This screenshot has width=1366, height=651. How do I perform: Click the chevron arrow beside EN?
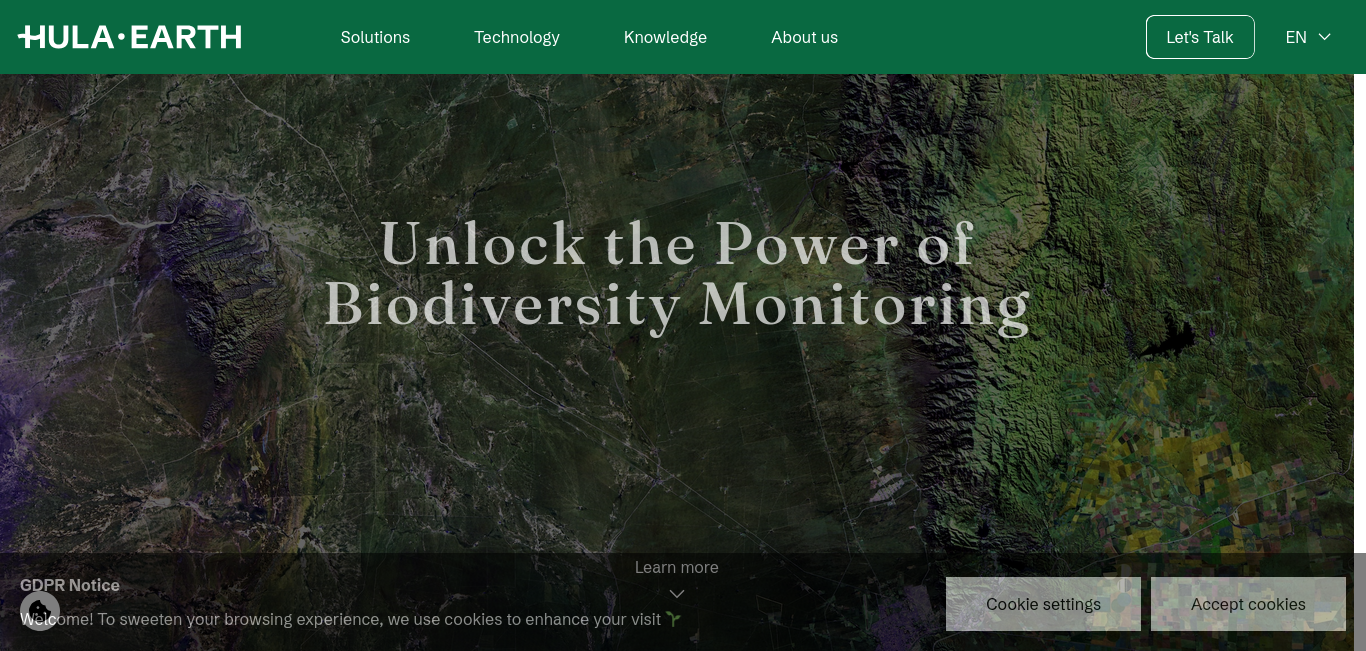(x=1325, y=37)
